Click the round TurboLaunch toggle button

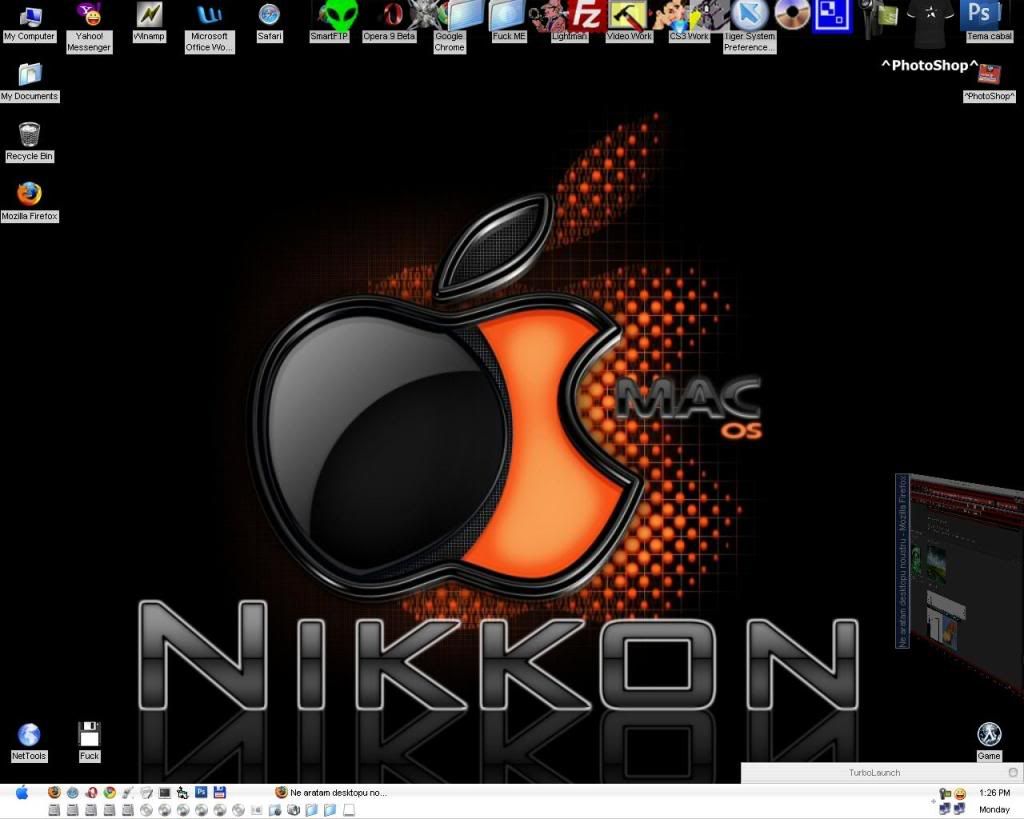click(1013, 773)
